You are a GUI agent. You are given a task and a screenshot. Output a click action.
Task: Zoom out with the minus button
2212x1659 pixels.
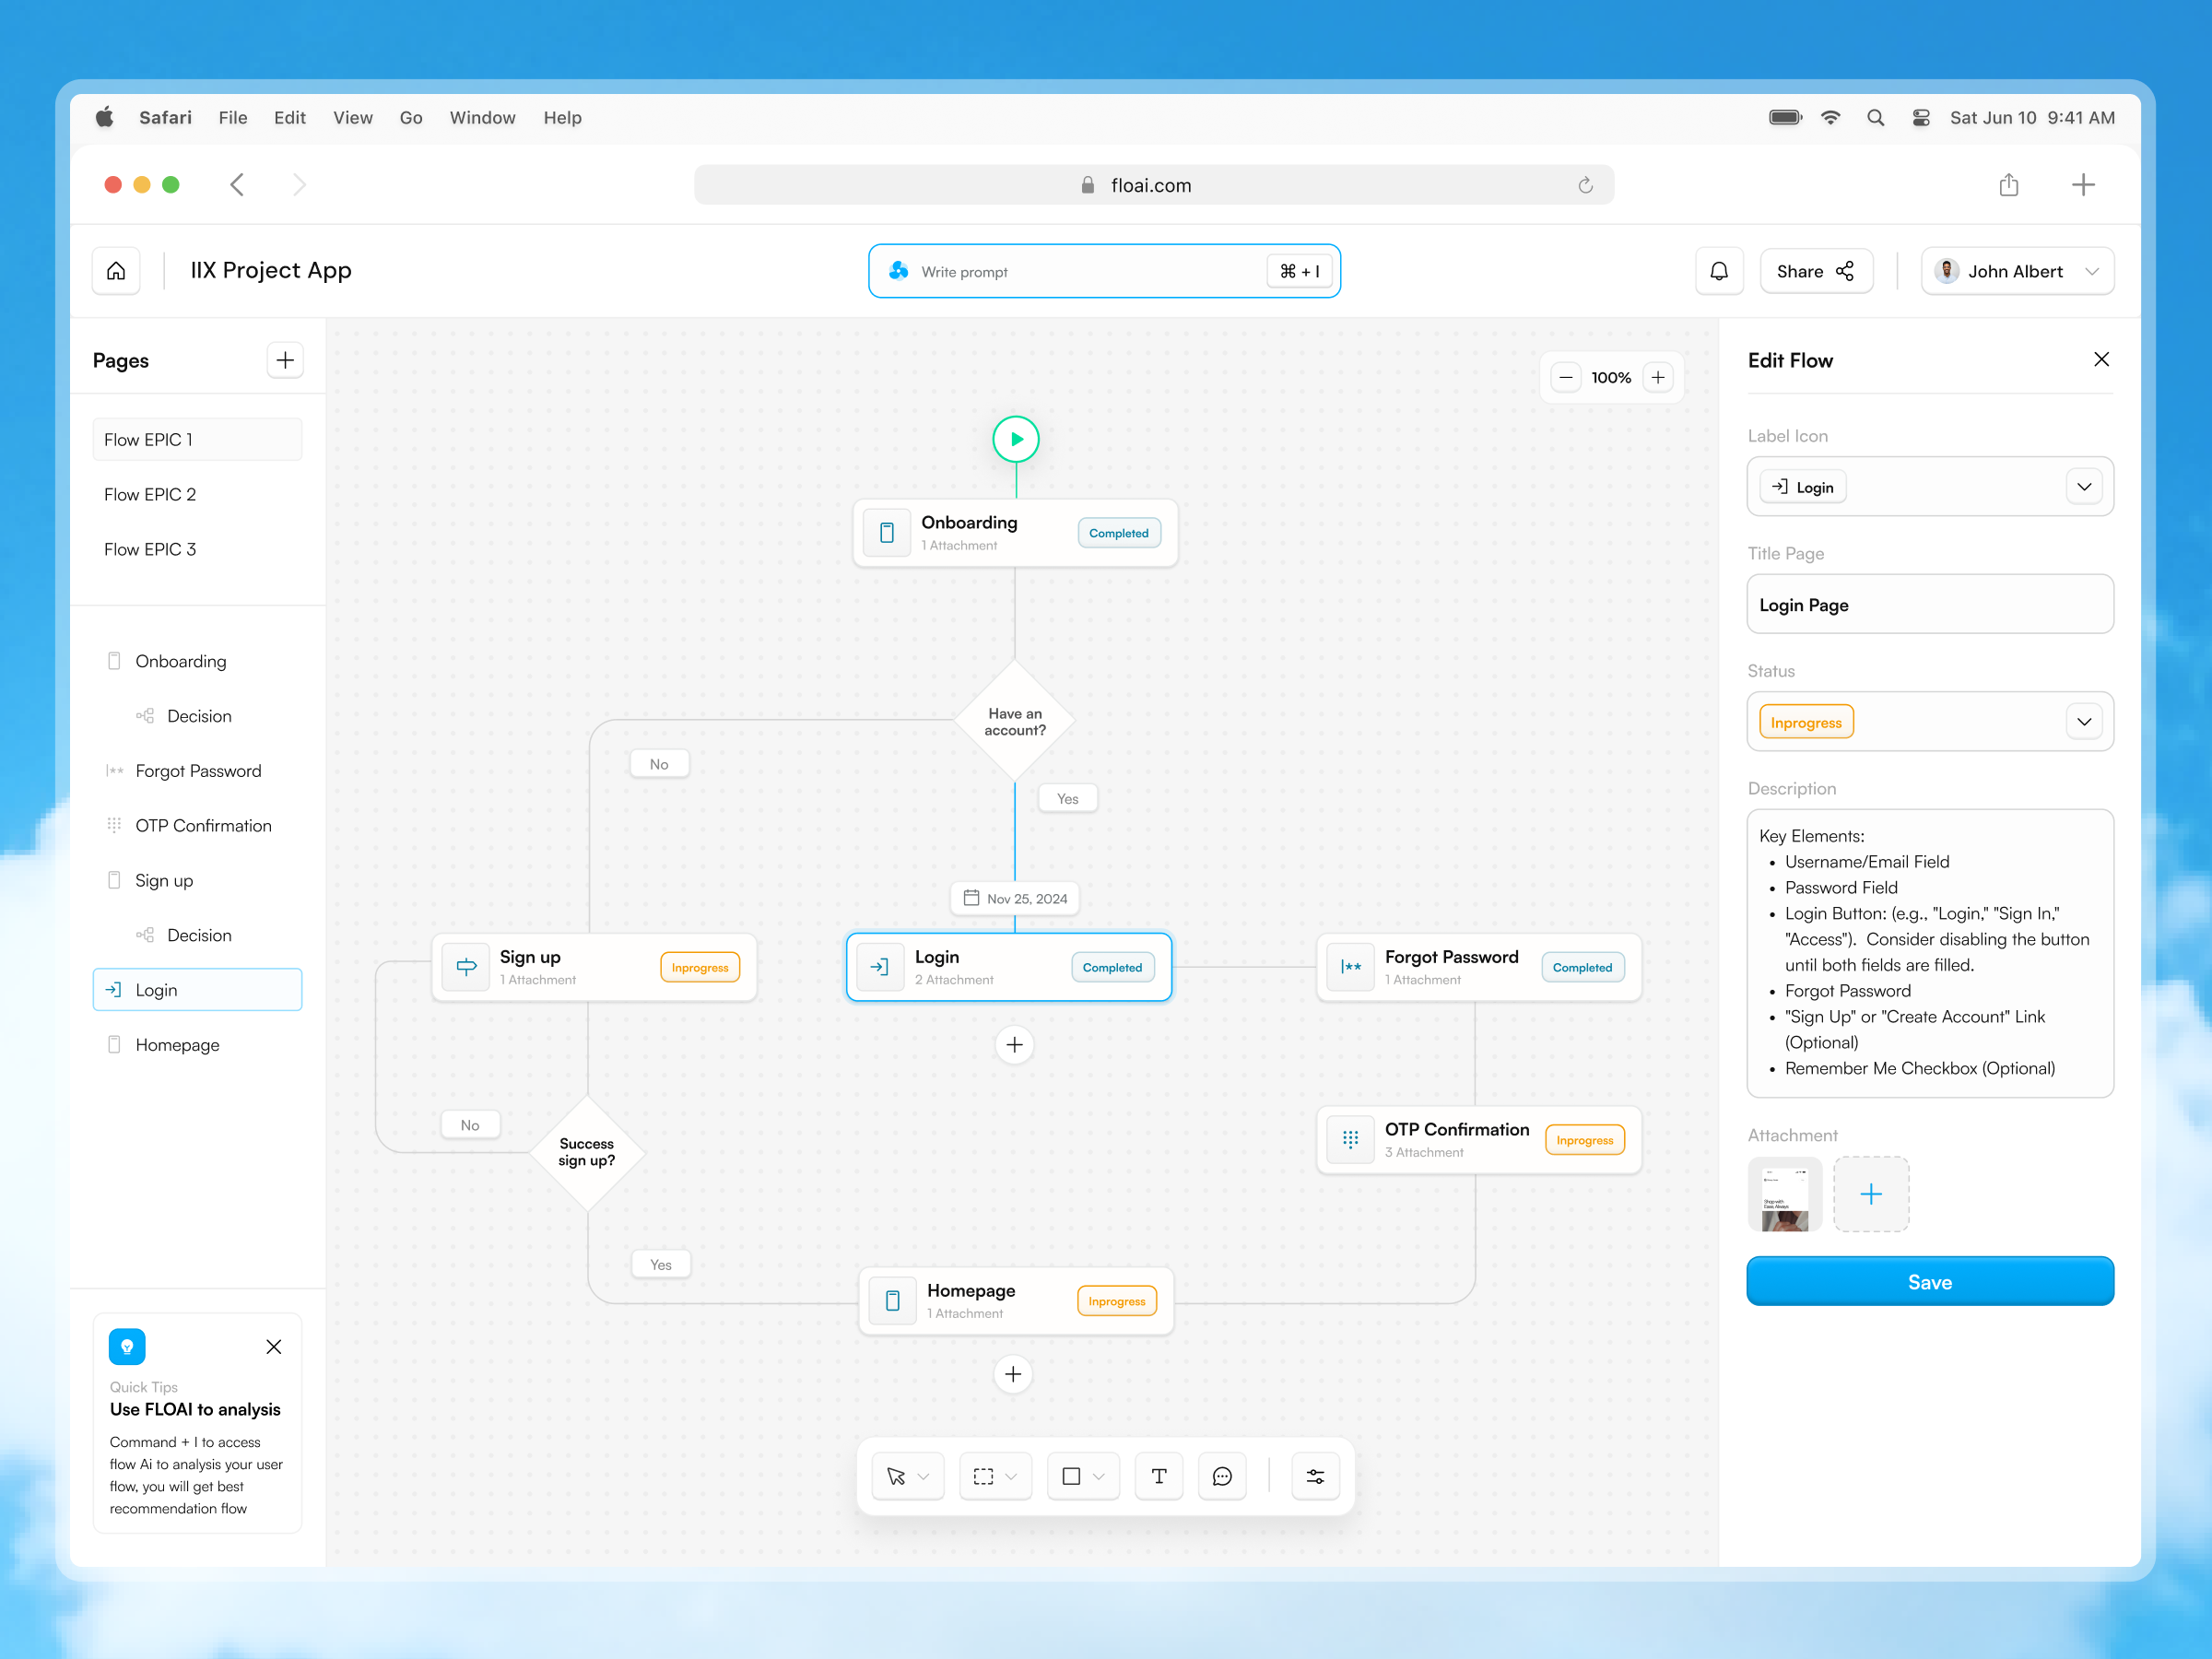pyautogui.click(x=1566, y=377)
